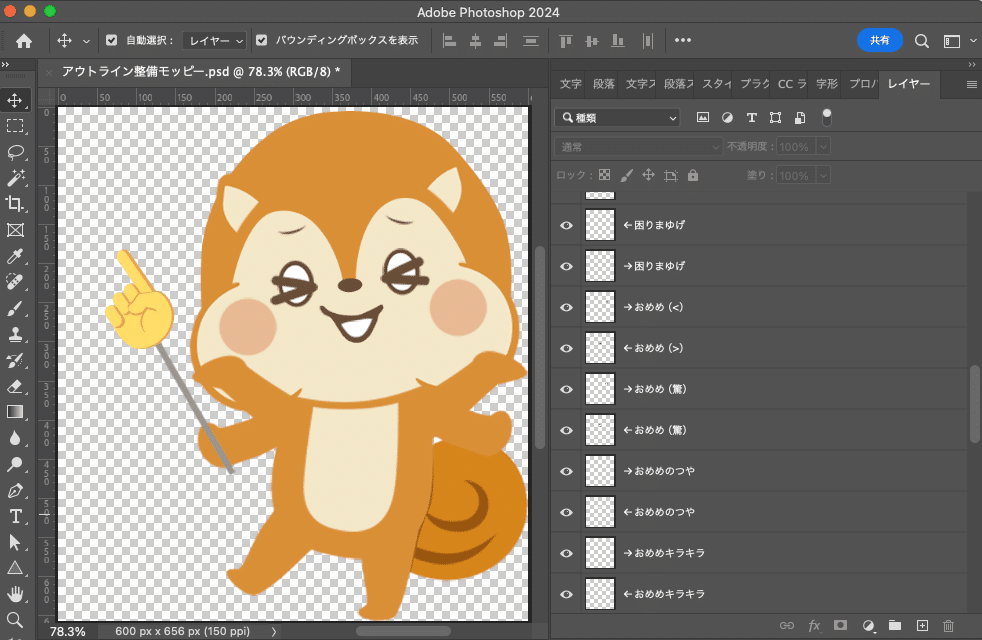Toggle layer filtering on or off
This screenshot has height=640, width=982.
point(827,117)
